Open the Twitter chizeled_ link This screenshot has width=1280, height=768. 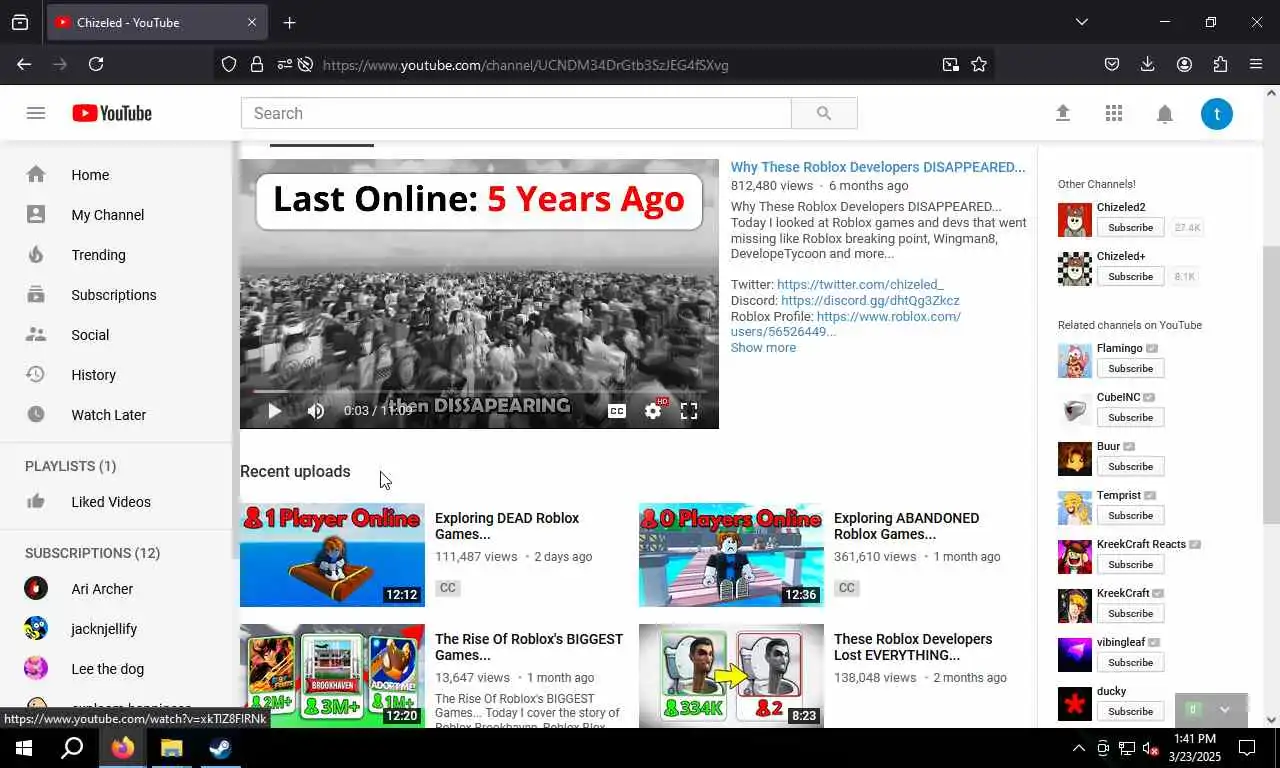[x=860, y=285]
